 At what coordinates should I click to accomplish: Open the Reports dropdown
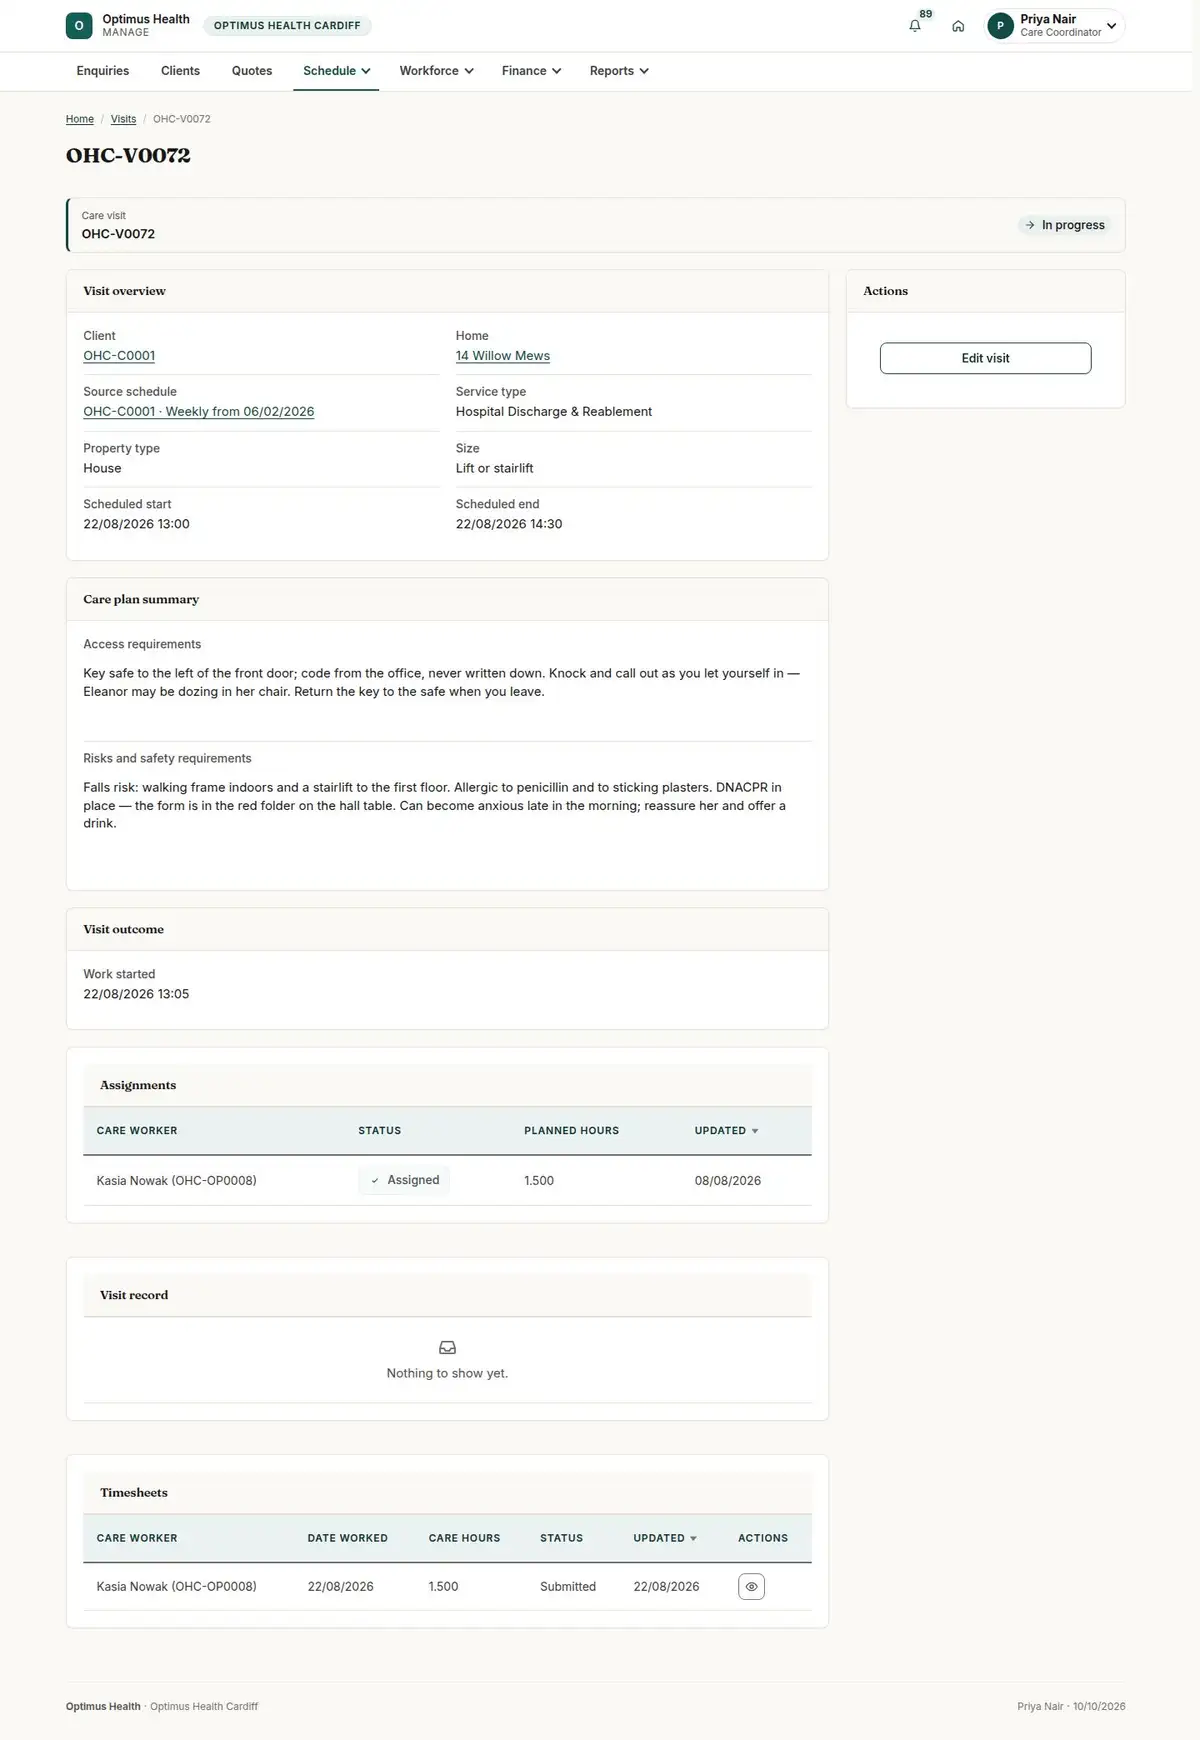619,71
